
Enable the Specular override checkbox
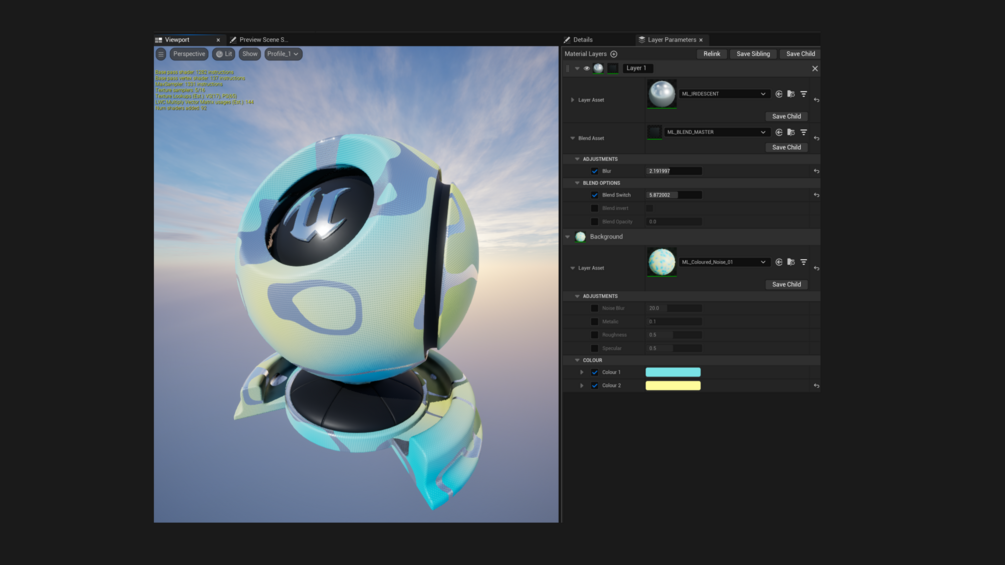[594, 348]
